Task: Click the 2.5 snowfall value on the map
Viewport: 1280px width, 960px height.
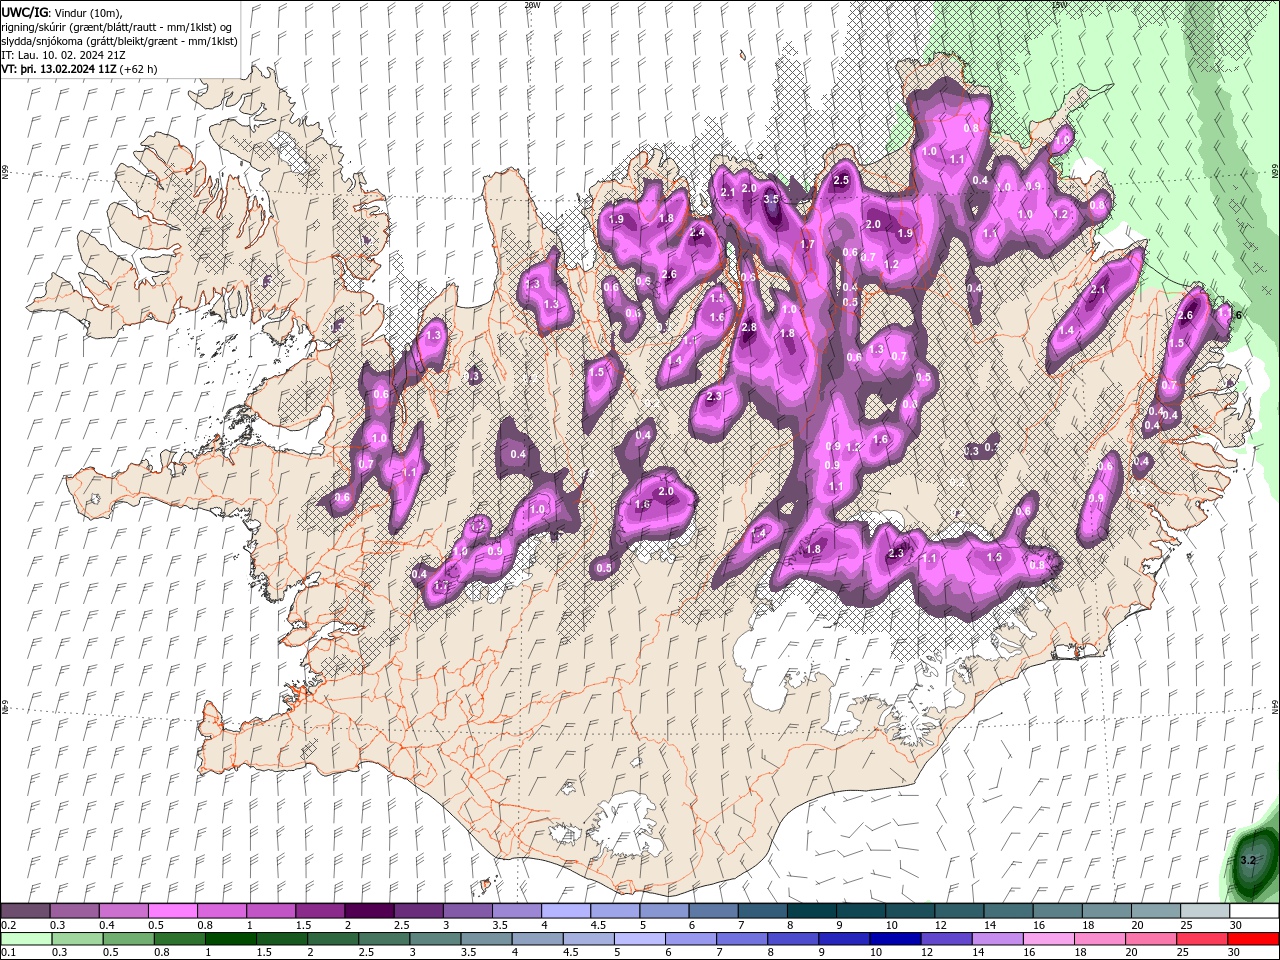Action: click(x=841, y=180)
